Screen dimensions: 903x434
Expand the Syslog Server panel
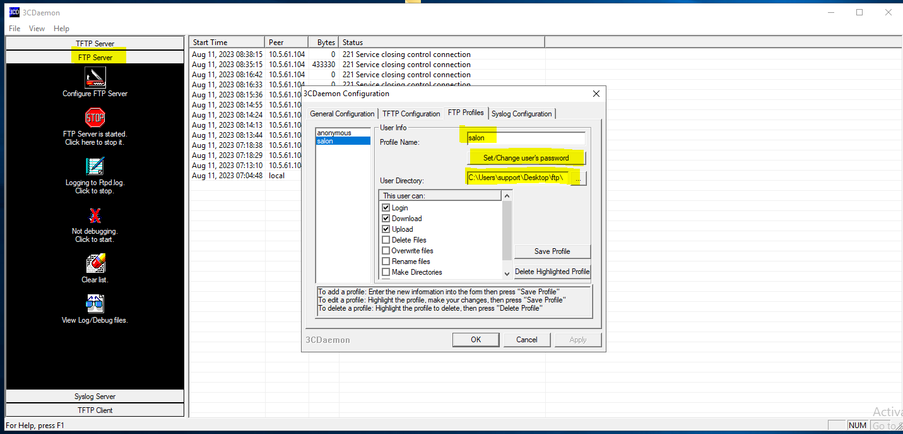click(x=95, y=396)
